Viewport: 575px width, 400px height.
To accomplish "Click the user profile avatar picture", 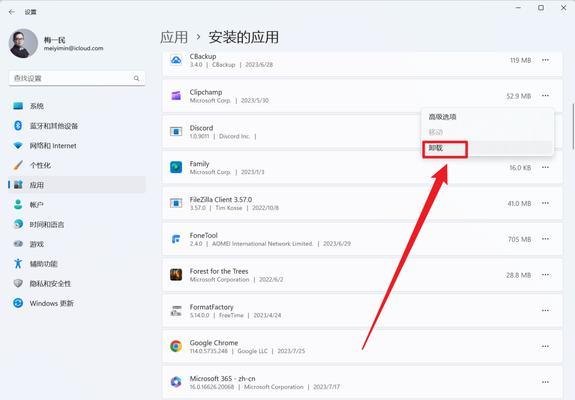I will [23, 44].
